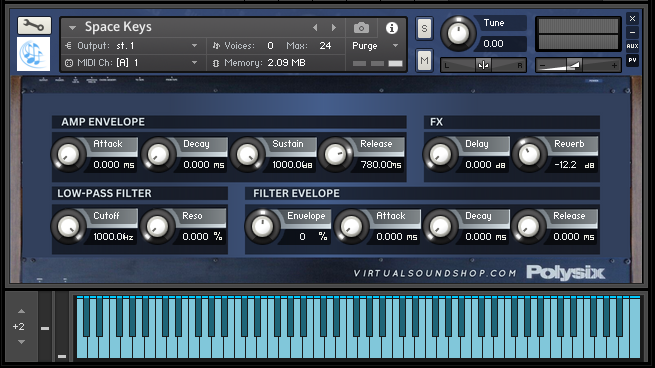Viewport: 655px width, 368px height.
Task: Shift keyboard octave down with arrow
Action: click(x=21, y=342)
